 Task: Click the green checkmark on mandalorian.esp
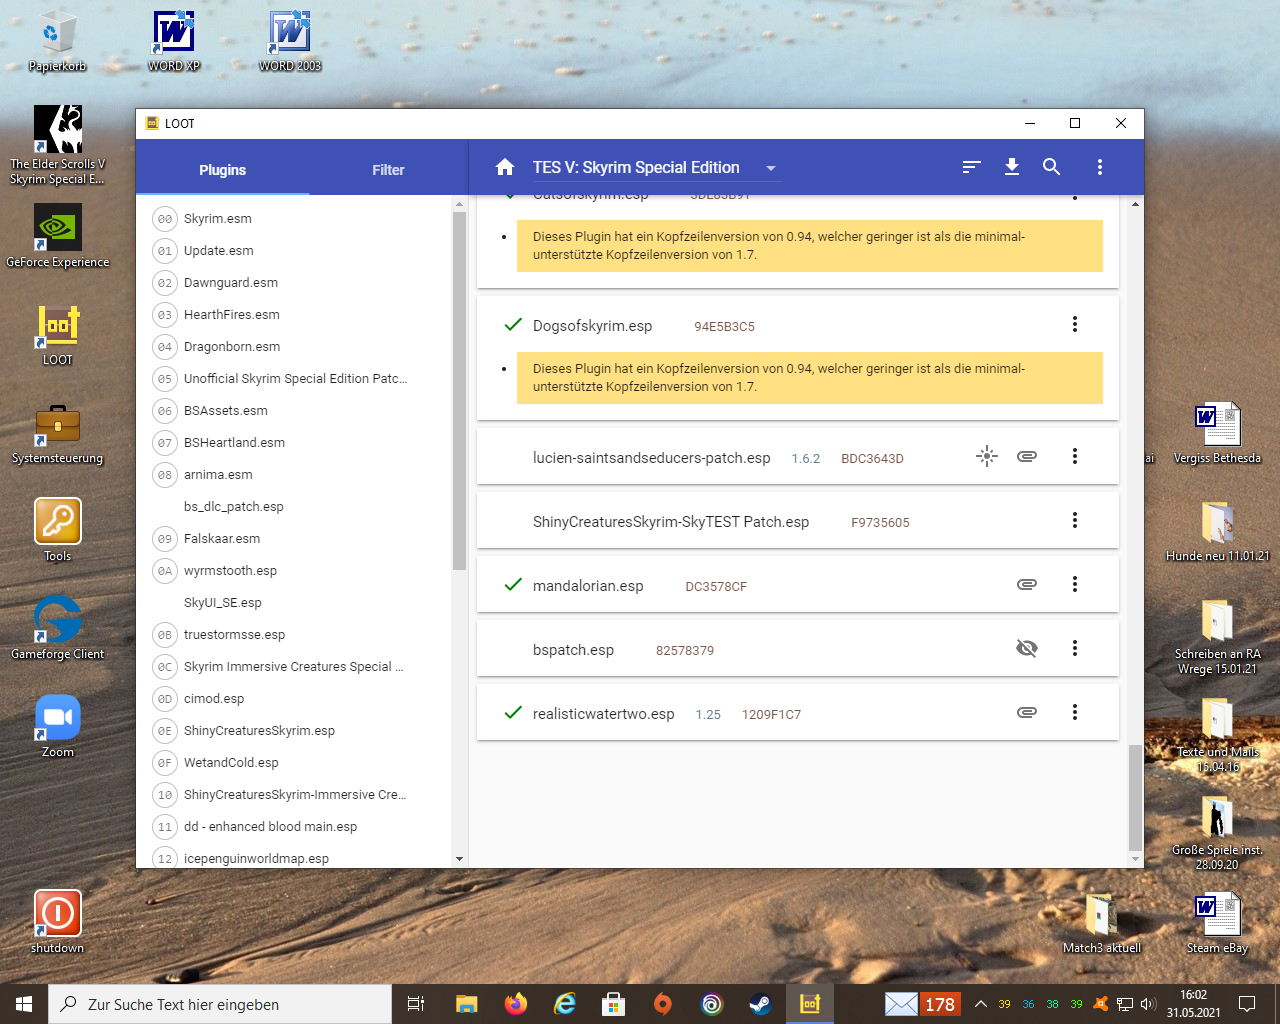513,585
